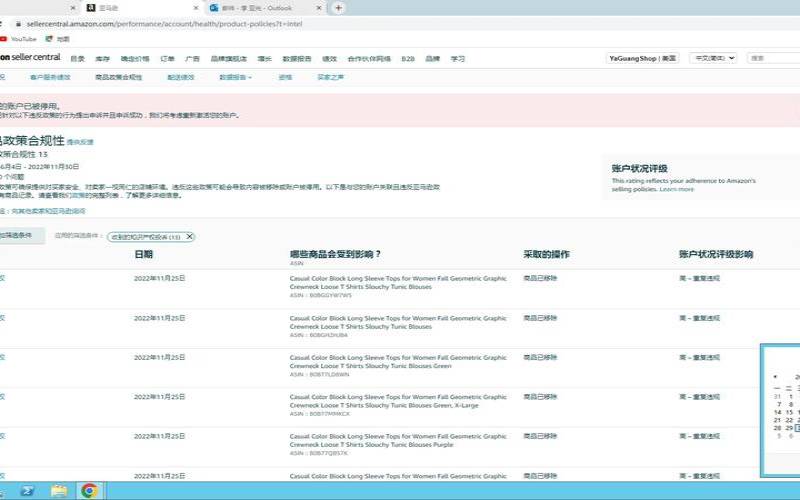Open the 数据报告 top navigation menu

297,59
